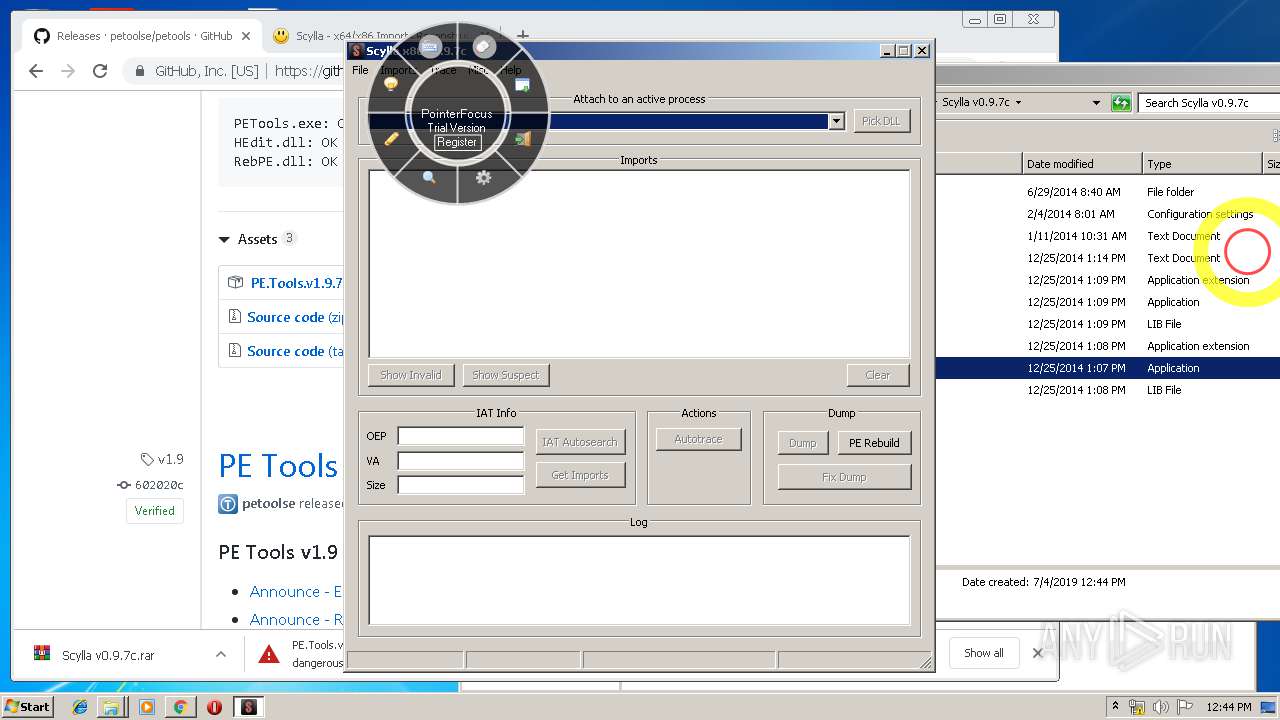Focus the OEP input field
1280x720 pixels.
click(x=461, y=436)
